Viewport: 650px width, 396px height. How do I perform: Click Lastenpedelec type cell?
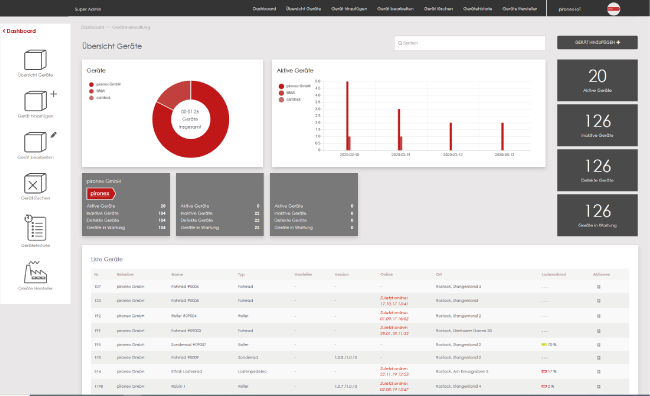(x=252, y=372)
